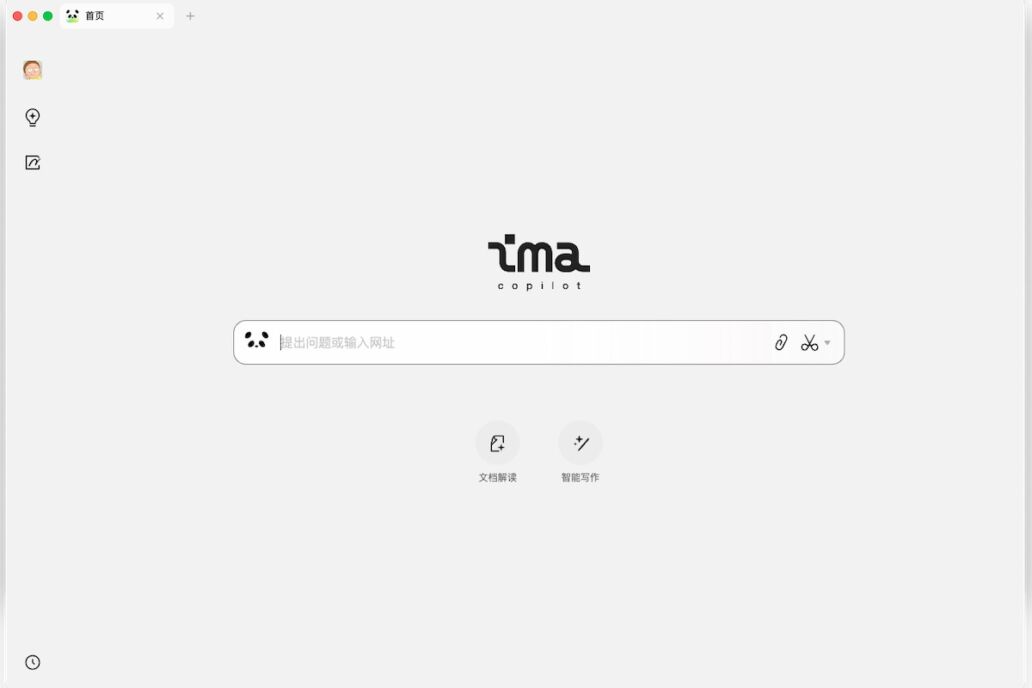Image resolution: width=1032 pixels, height=688 pixels.
Task: Click the 文档解读 text label
Action: (498, 477)
